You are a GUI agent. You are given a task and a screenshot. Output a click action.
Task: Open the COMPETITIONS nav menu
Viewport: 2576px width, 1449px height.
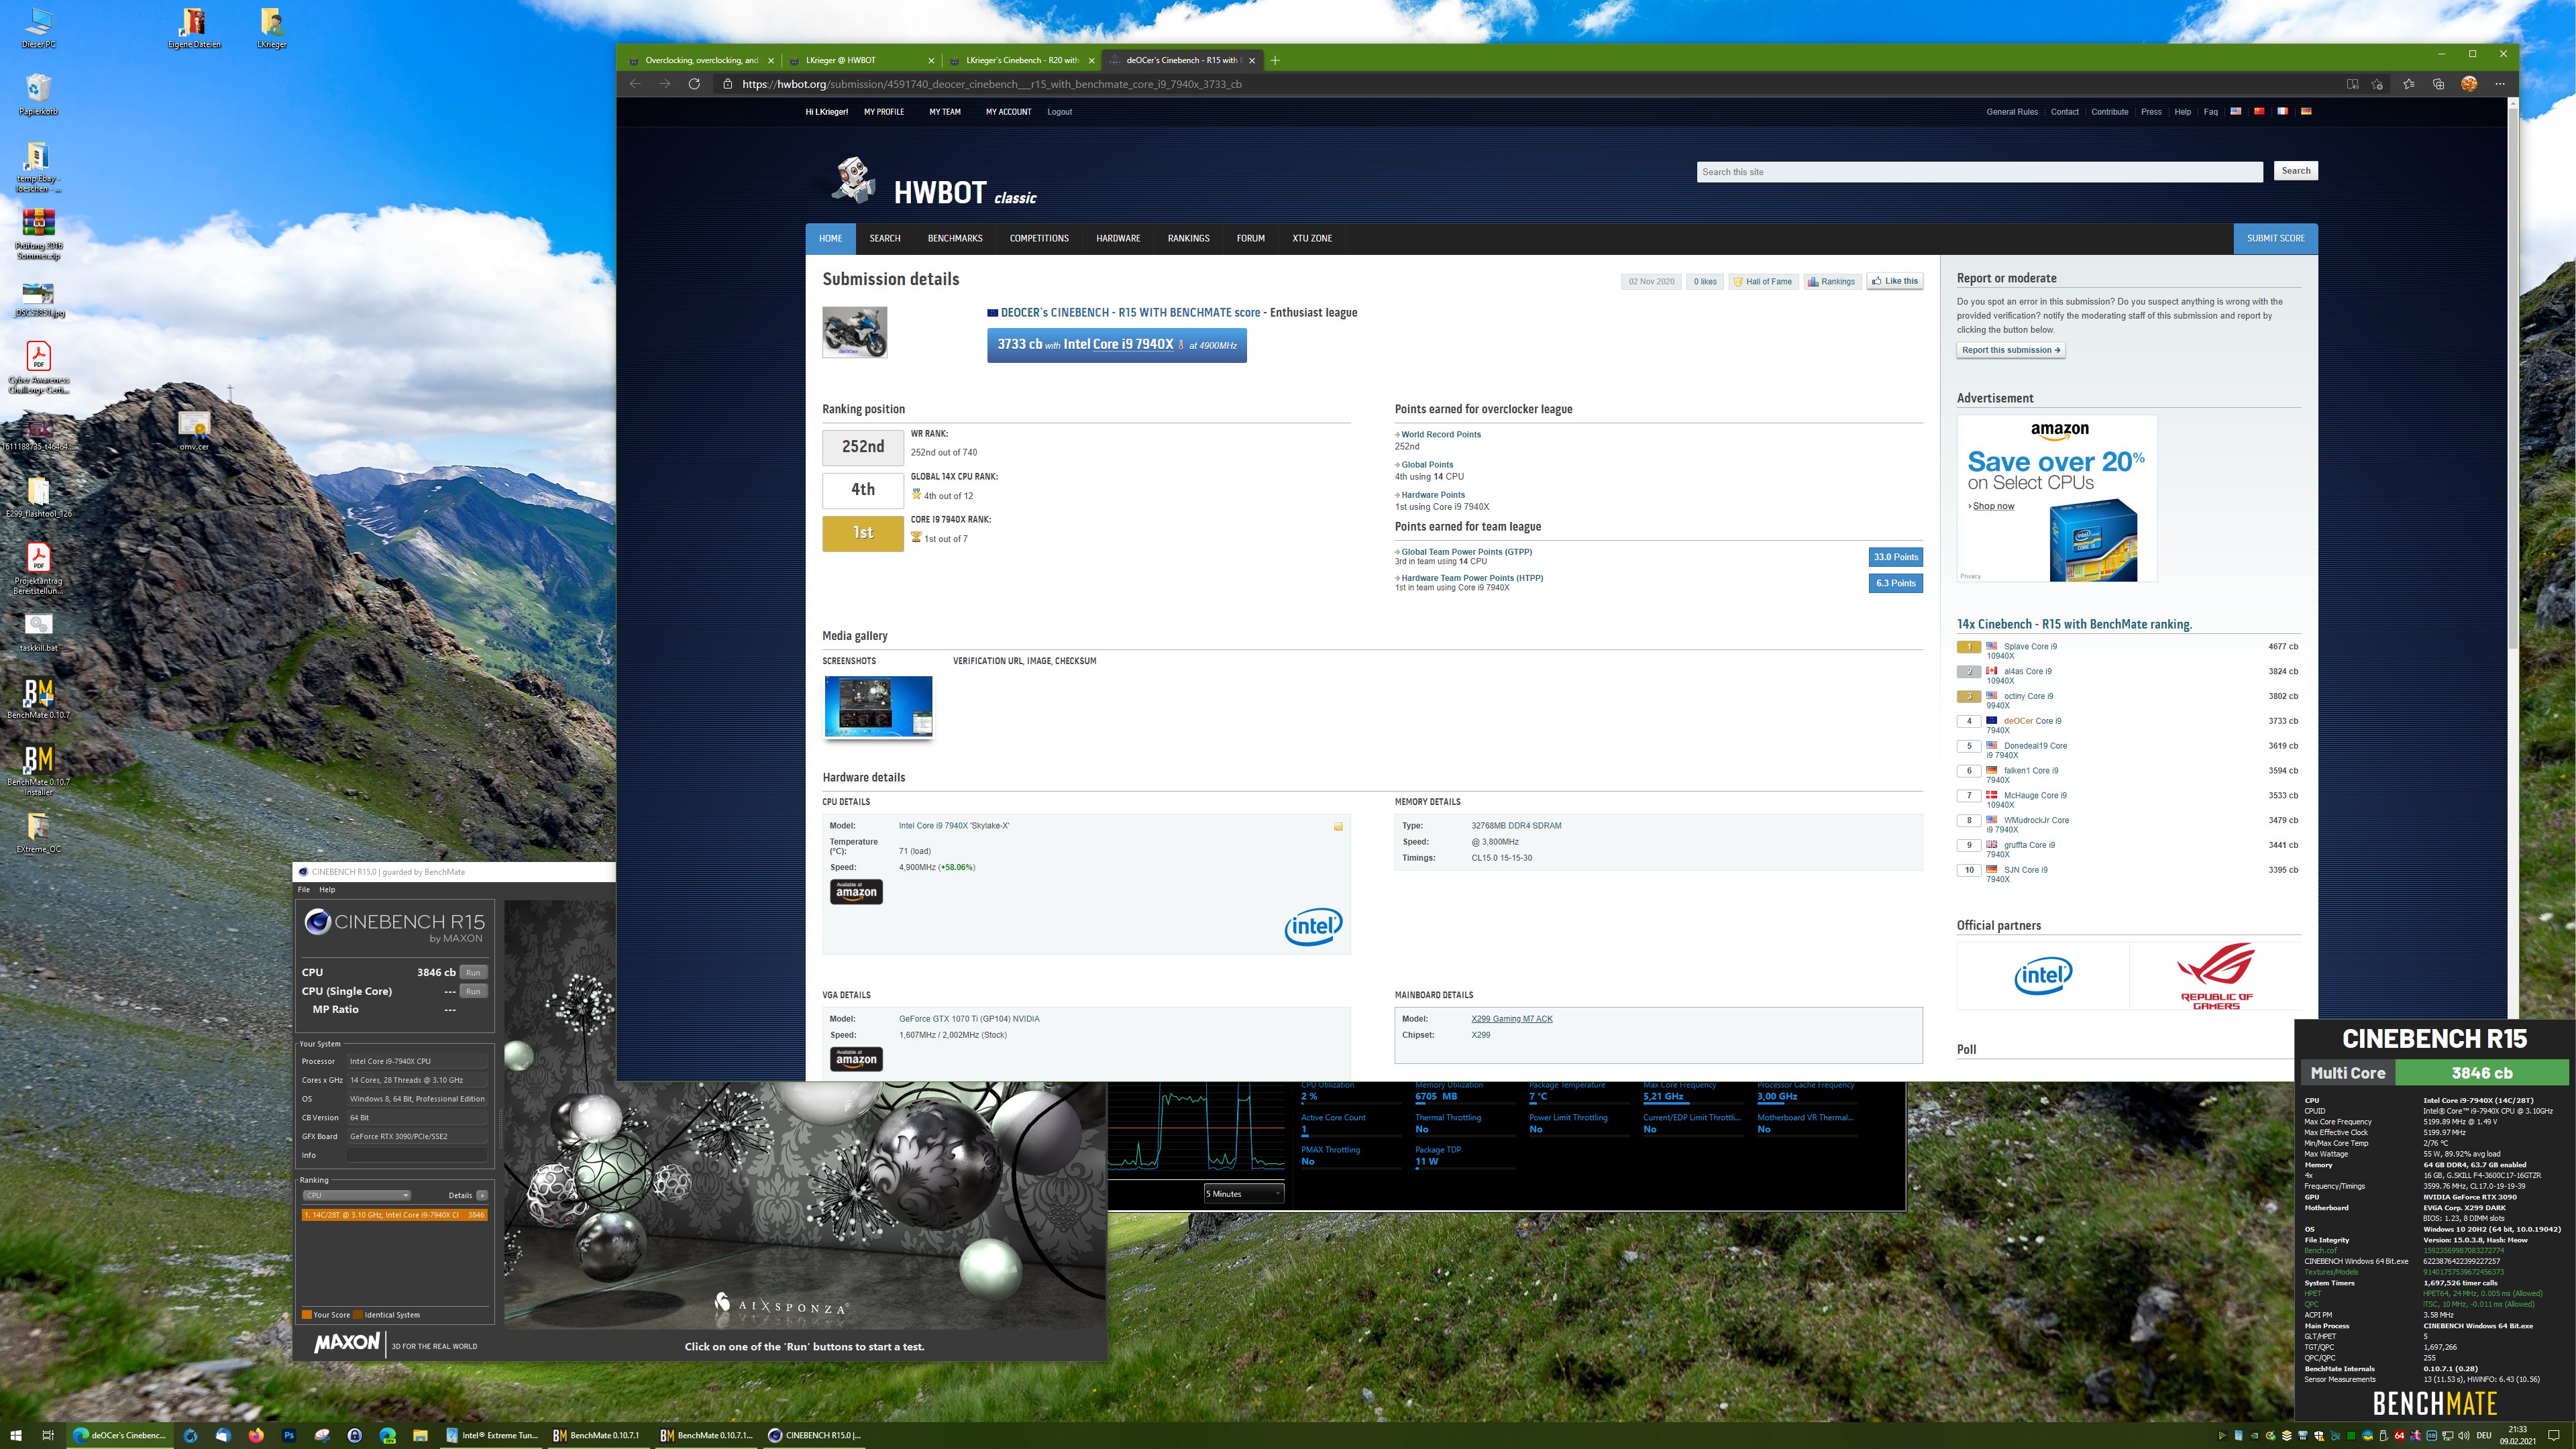click(x=1039, y=238)
